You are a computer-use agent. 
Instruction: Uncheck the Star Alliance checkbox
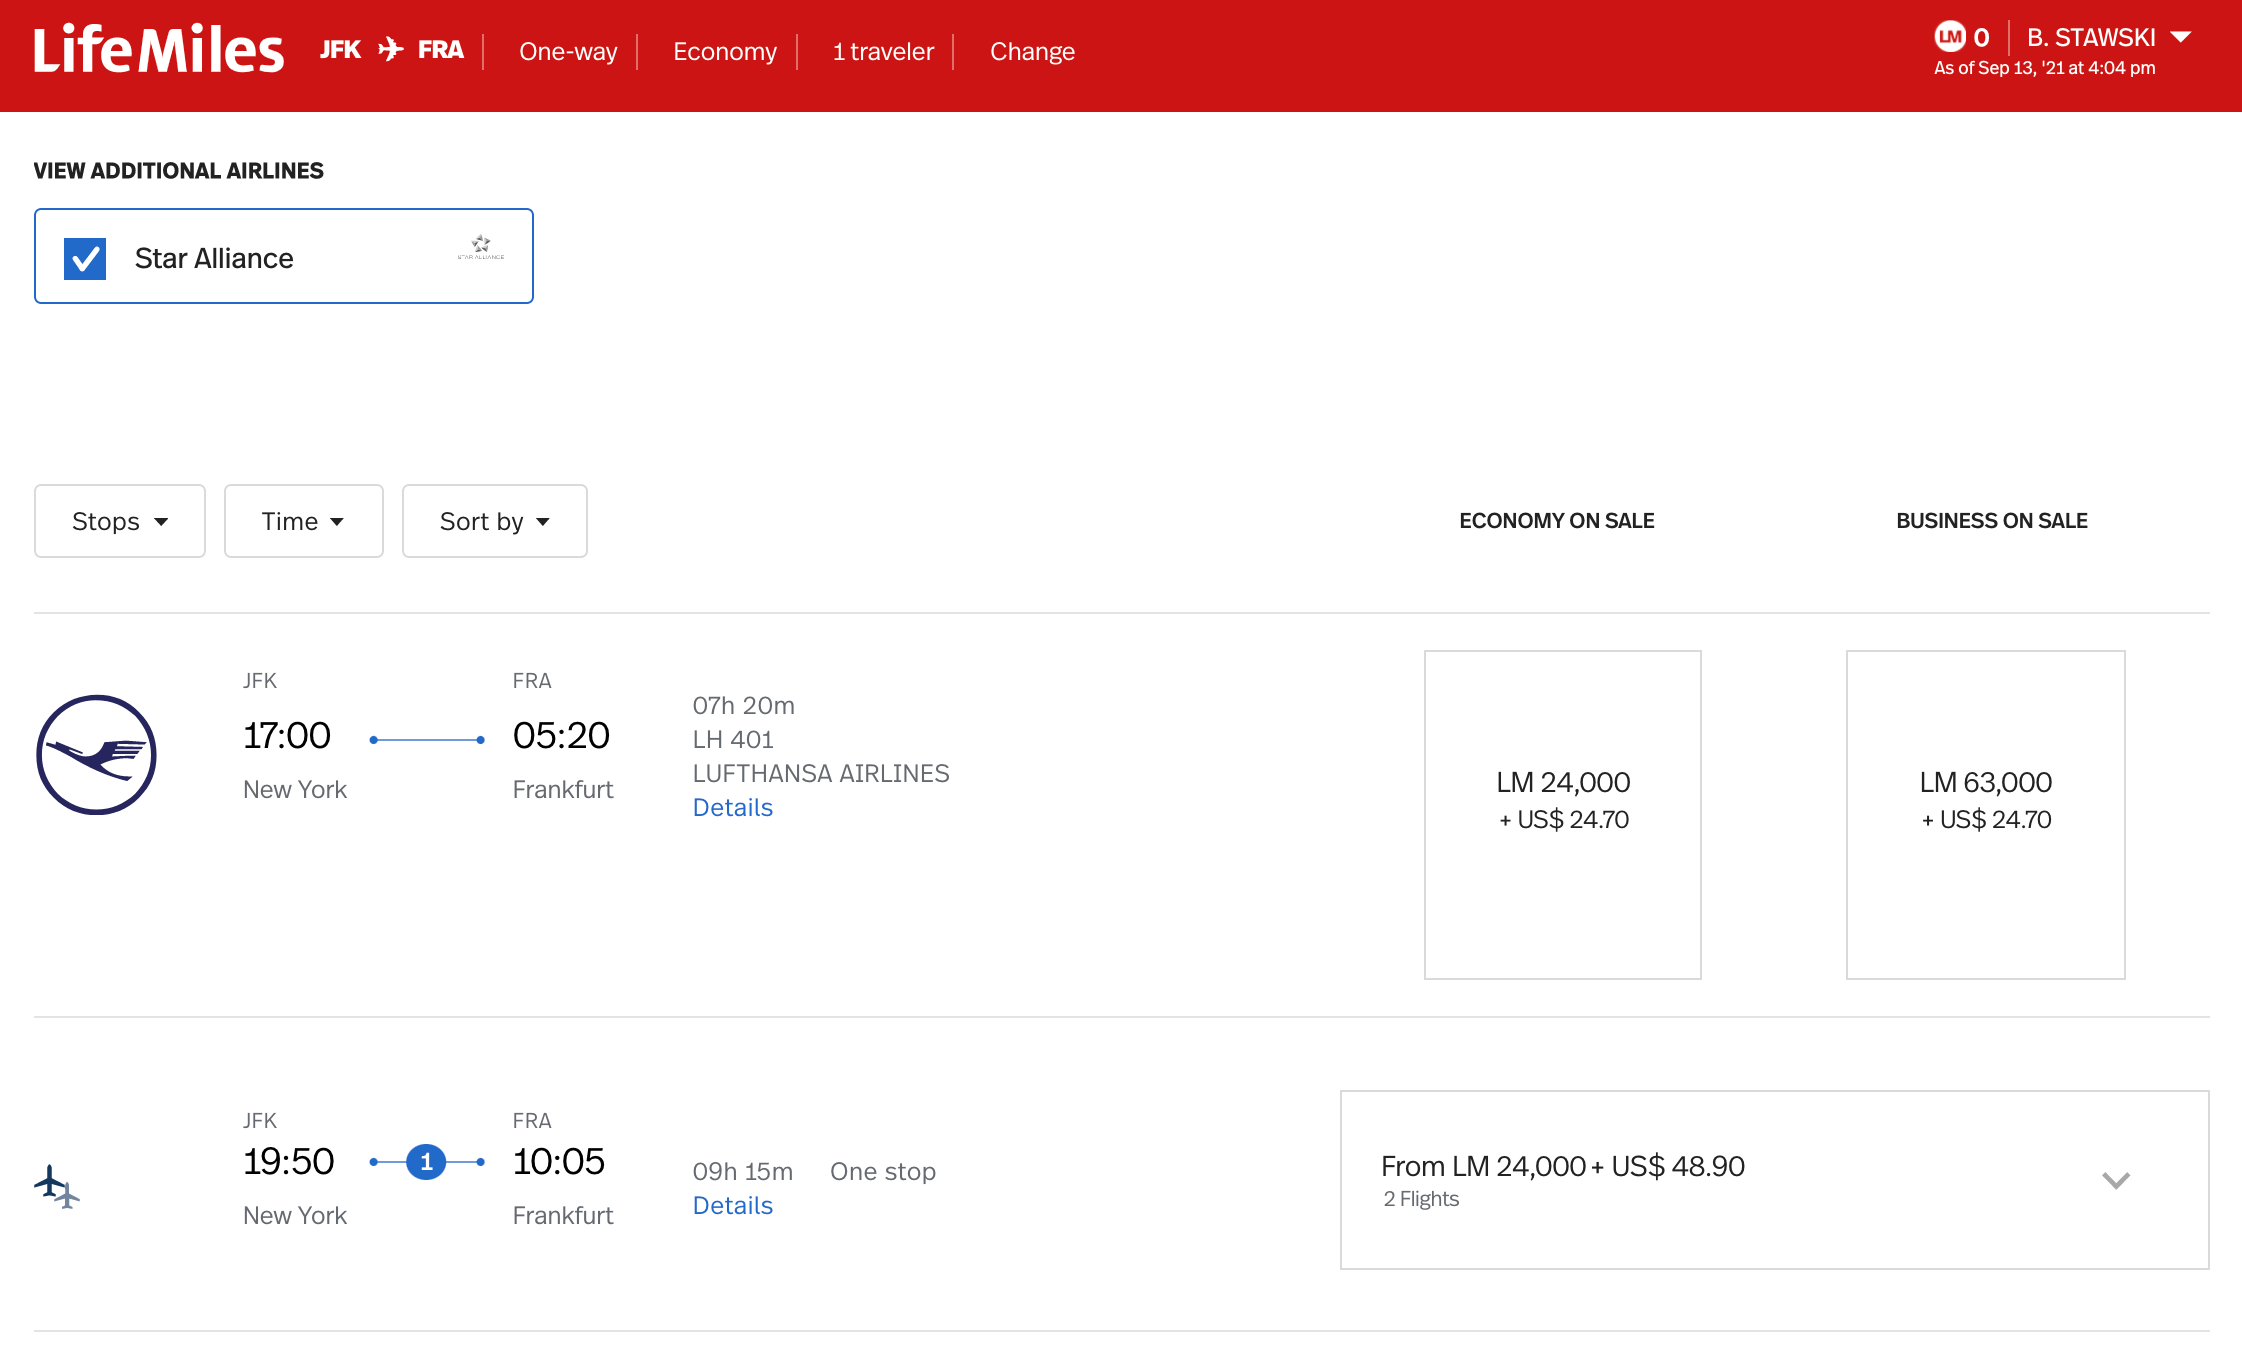click(85, 258)
